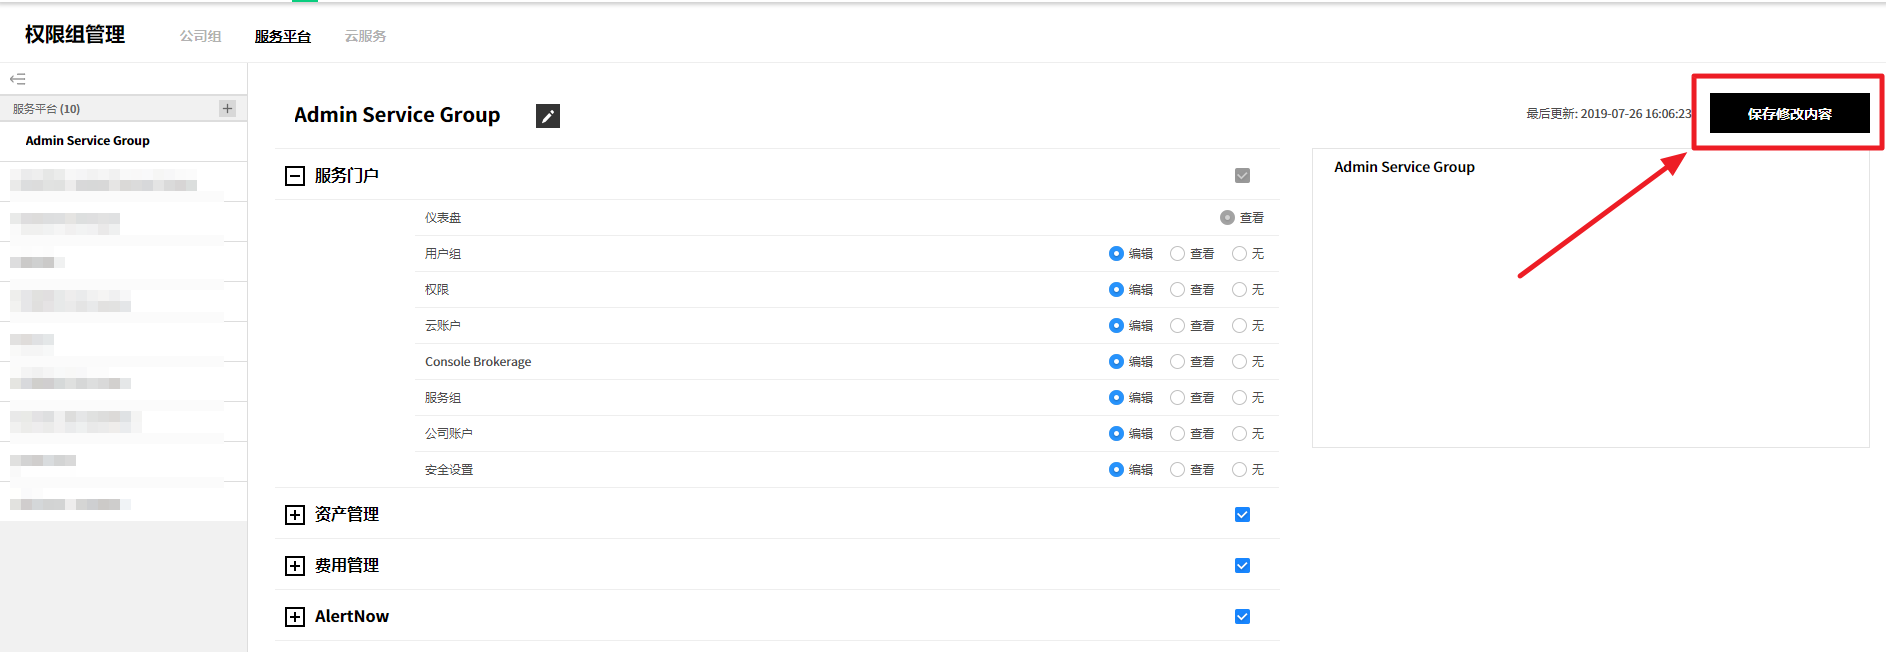The width and height of the screenshot is (1886, 652).
Task: Click the 保存修改内容 button
Action: (x=1789, y=113)
